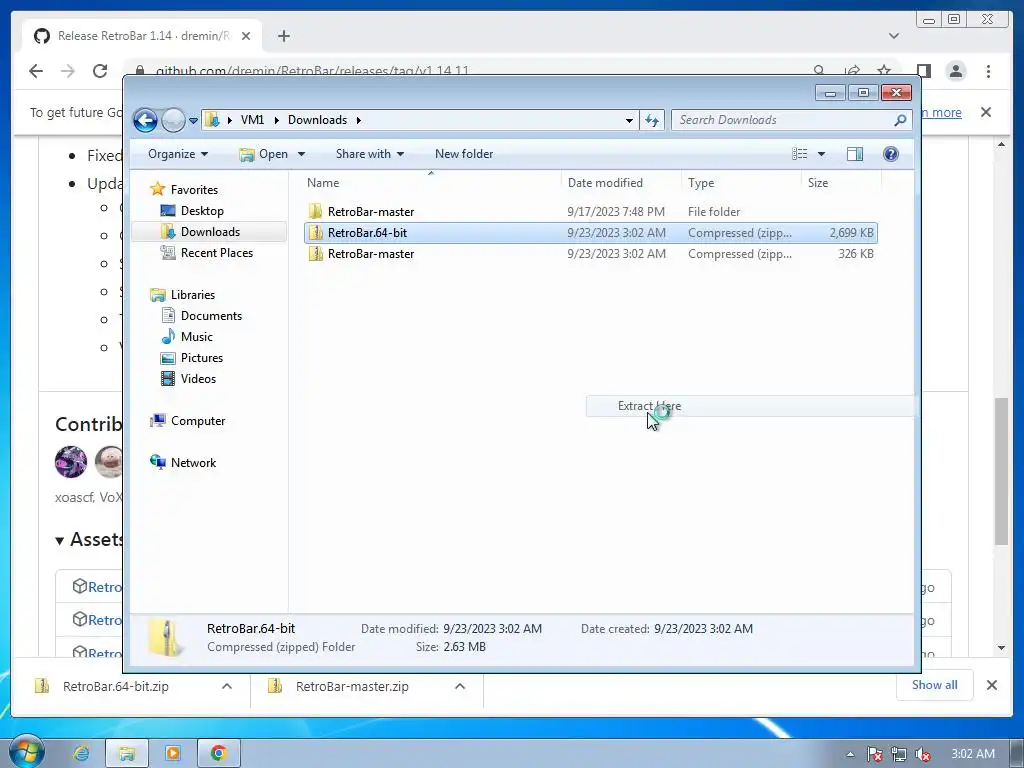
Task: Bookmark this page with star icon
Action: tap(884, 71)
